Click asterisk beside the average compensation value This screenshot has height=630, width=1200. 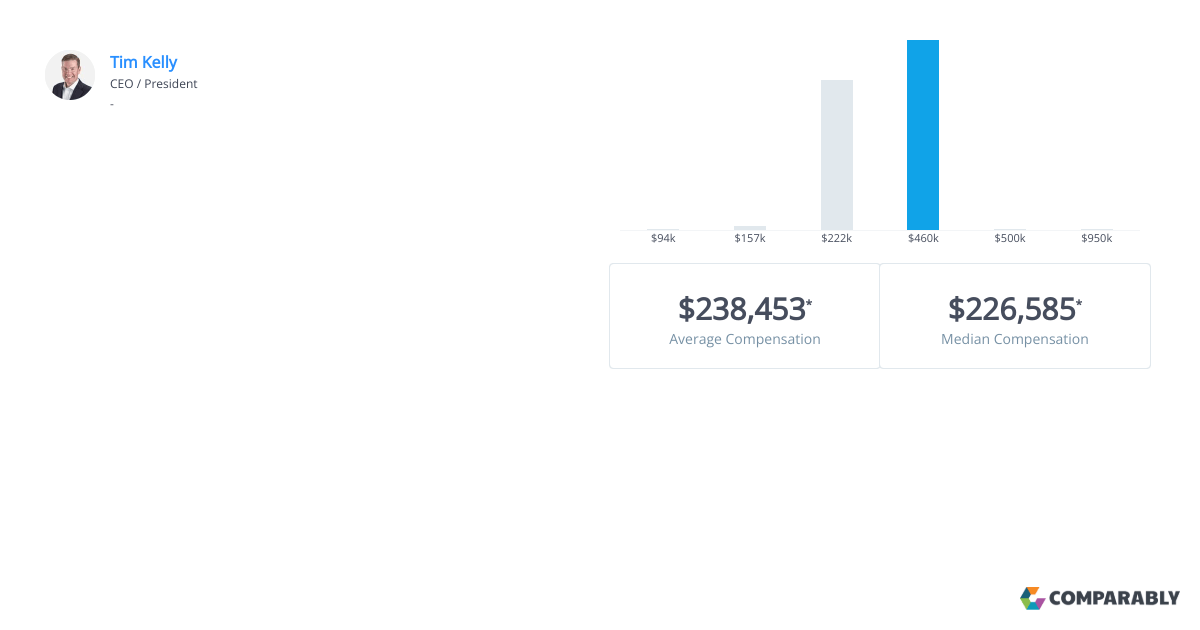(809, 302)
